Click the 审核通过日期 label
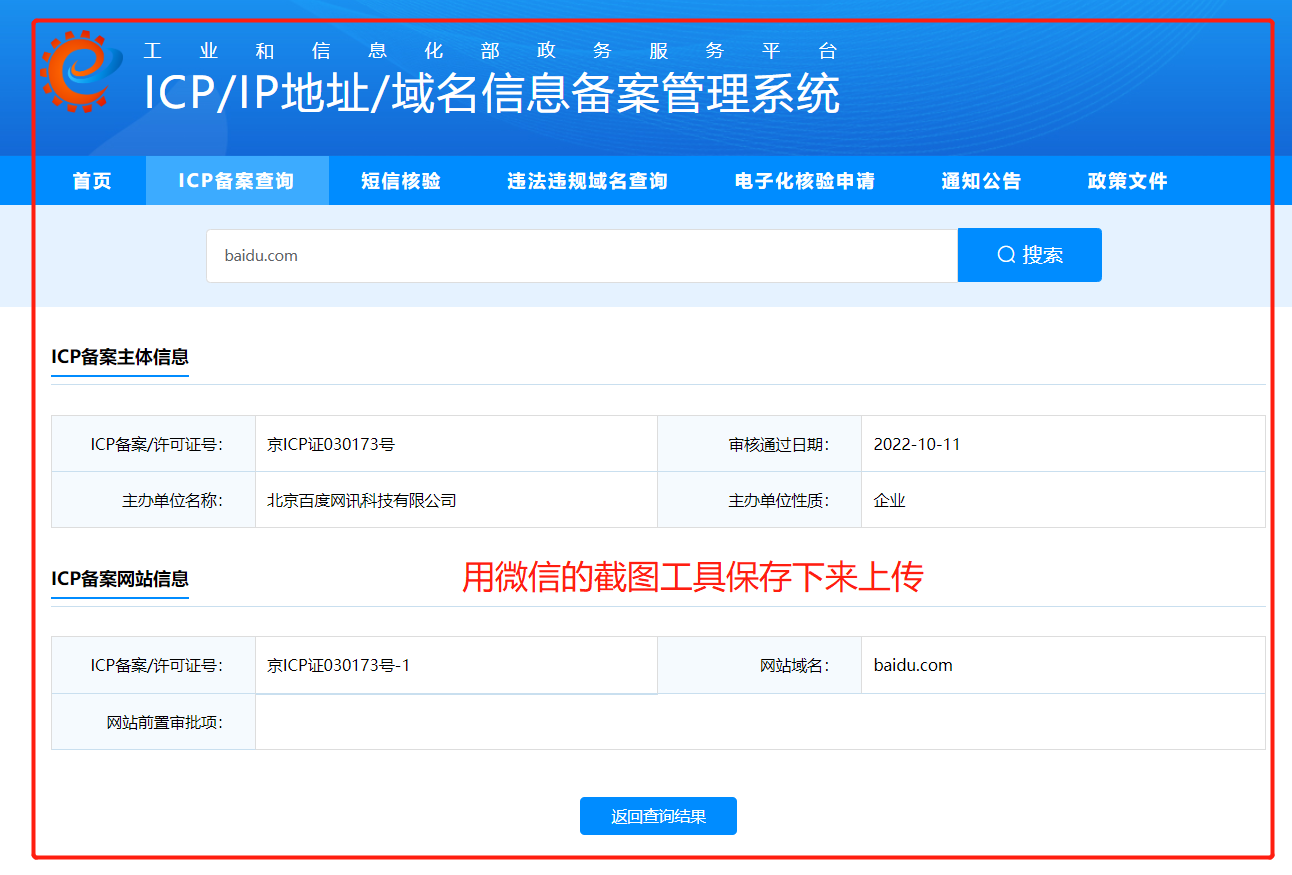1292x875 pixels. point(779,444)
